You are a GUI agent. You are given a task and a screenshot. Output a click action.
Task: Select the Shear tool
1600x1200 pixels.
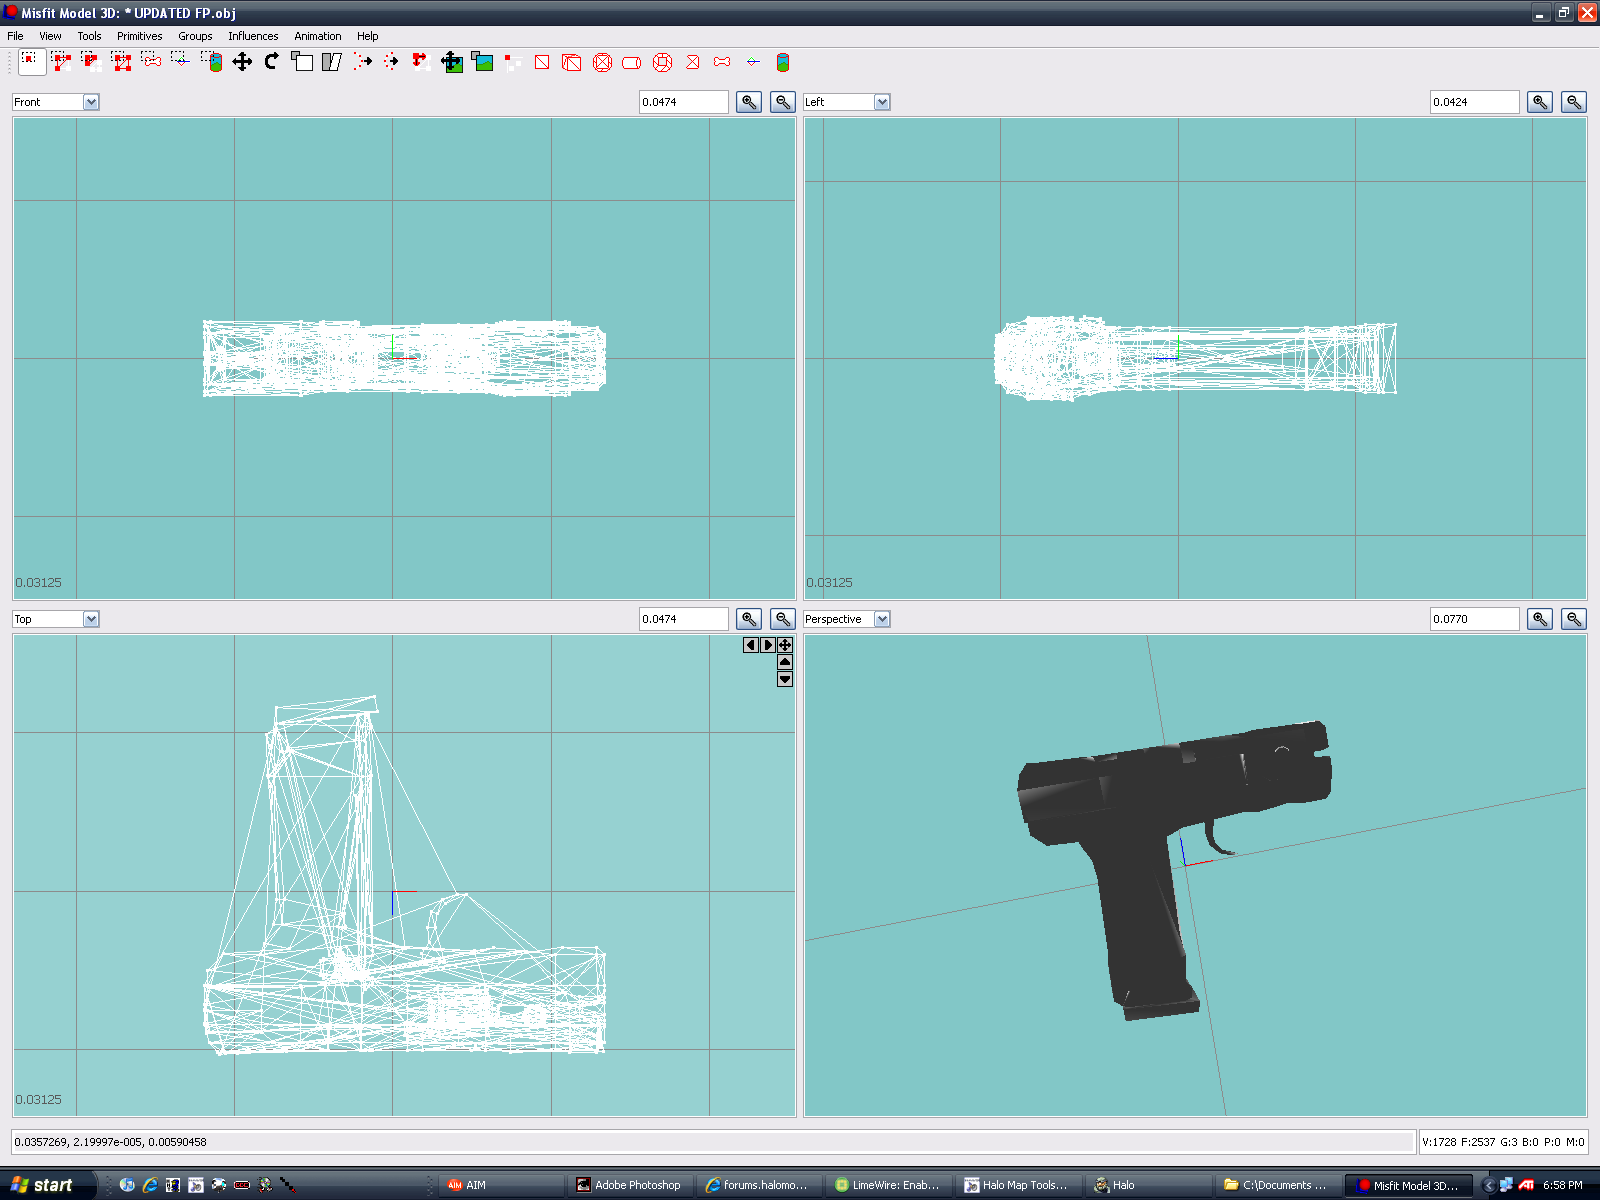(x=332, y=62)
